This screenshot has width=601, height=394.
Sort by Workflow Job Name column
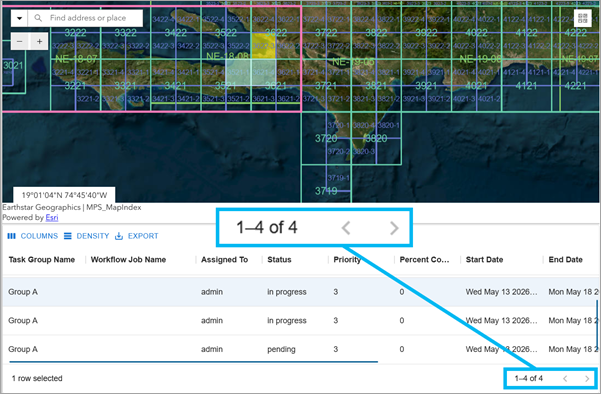[128, 260]
